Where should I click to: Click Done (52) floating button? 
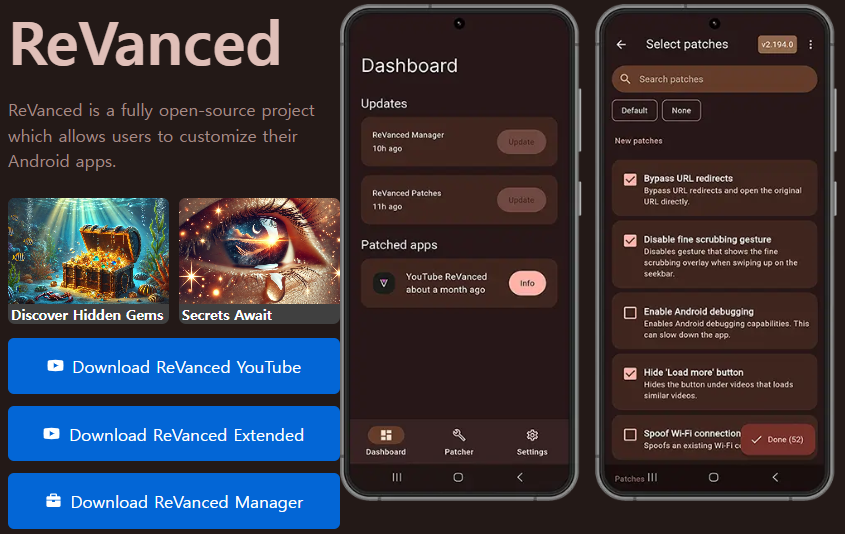click(x=777, y=440)
